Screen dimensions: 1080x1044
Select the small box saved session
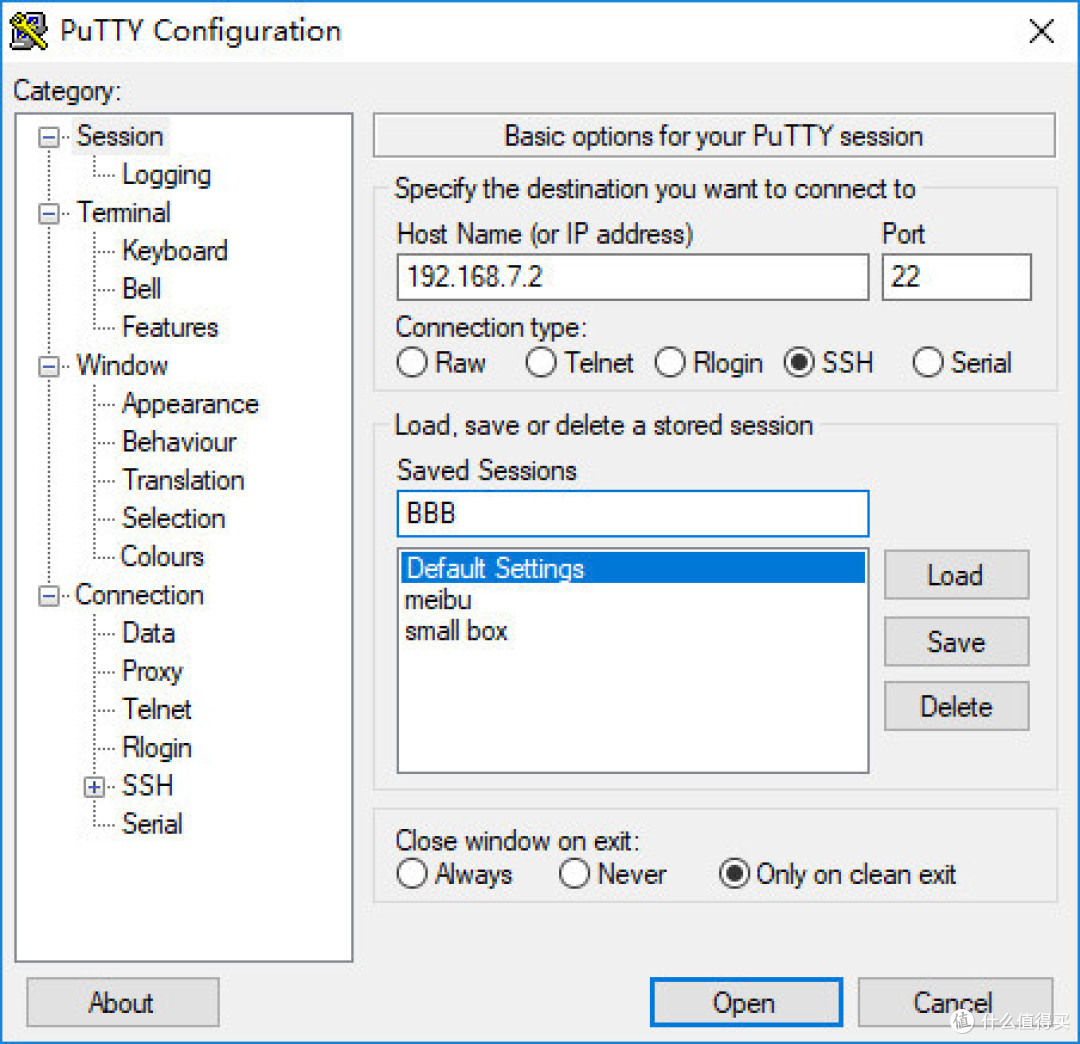tap(632, 631)
